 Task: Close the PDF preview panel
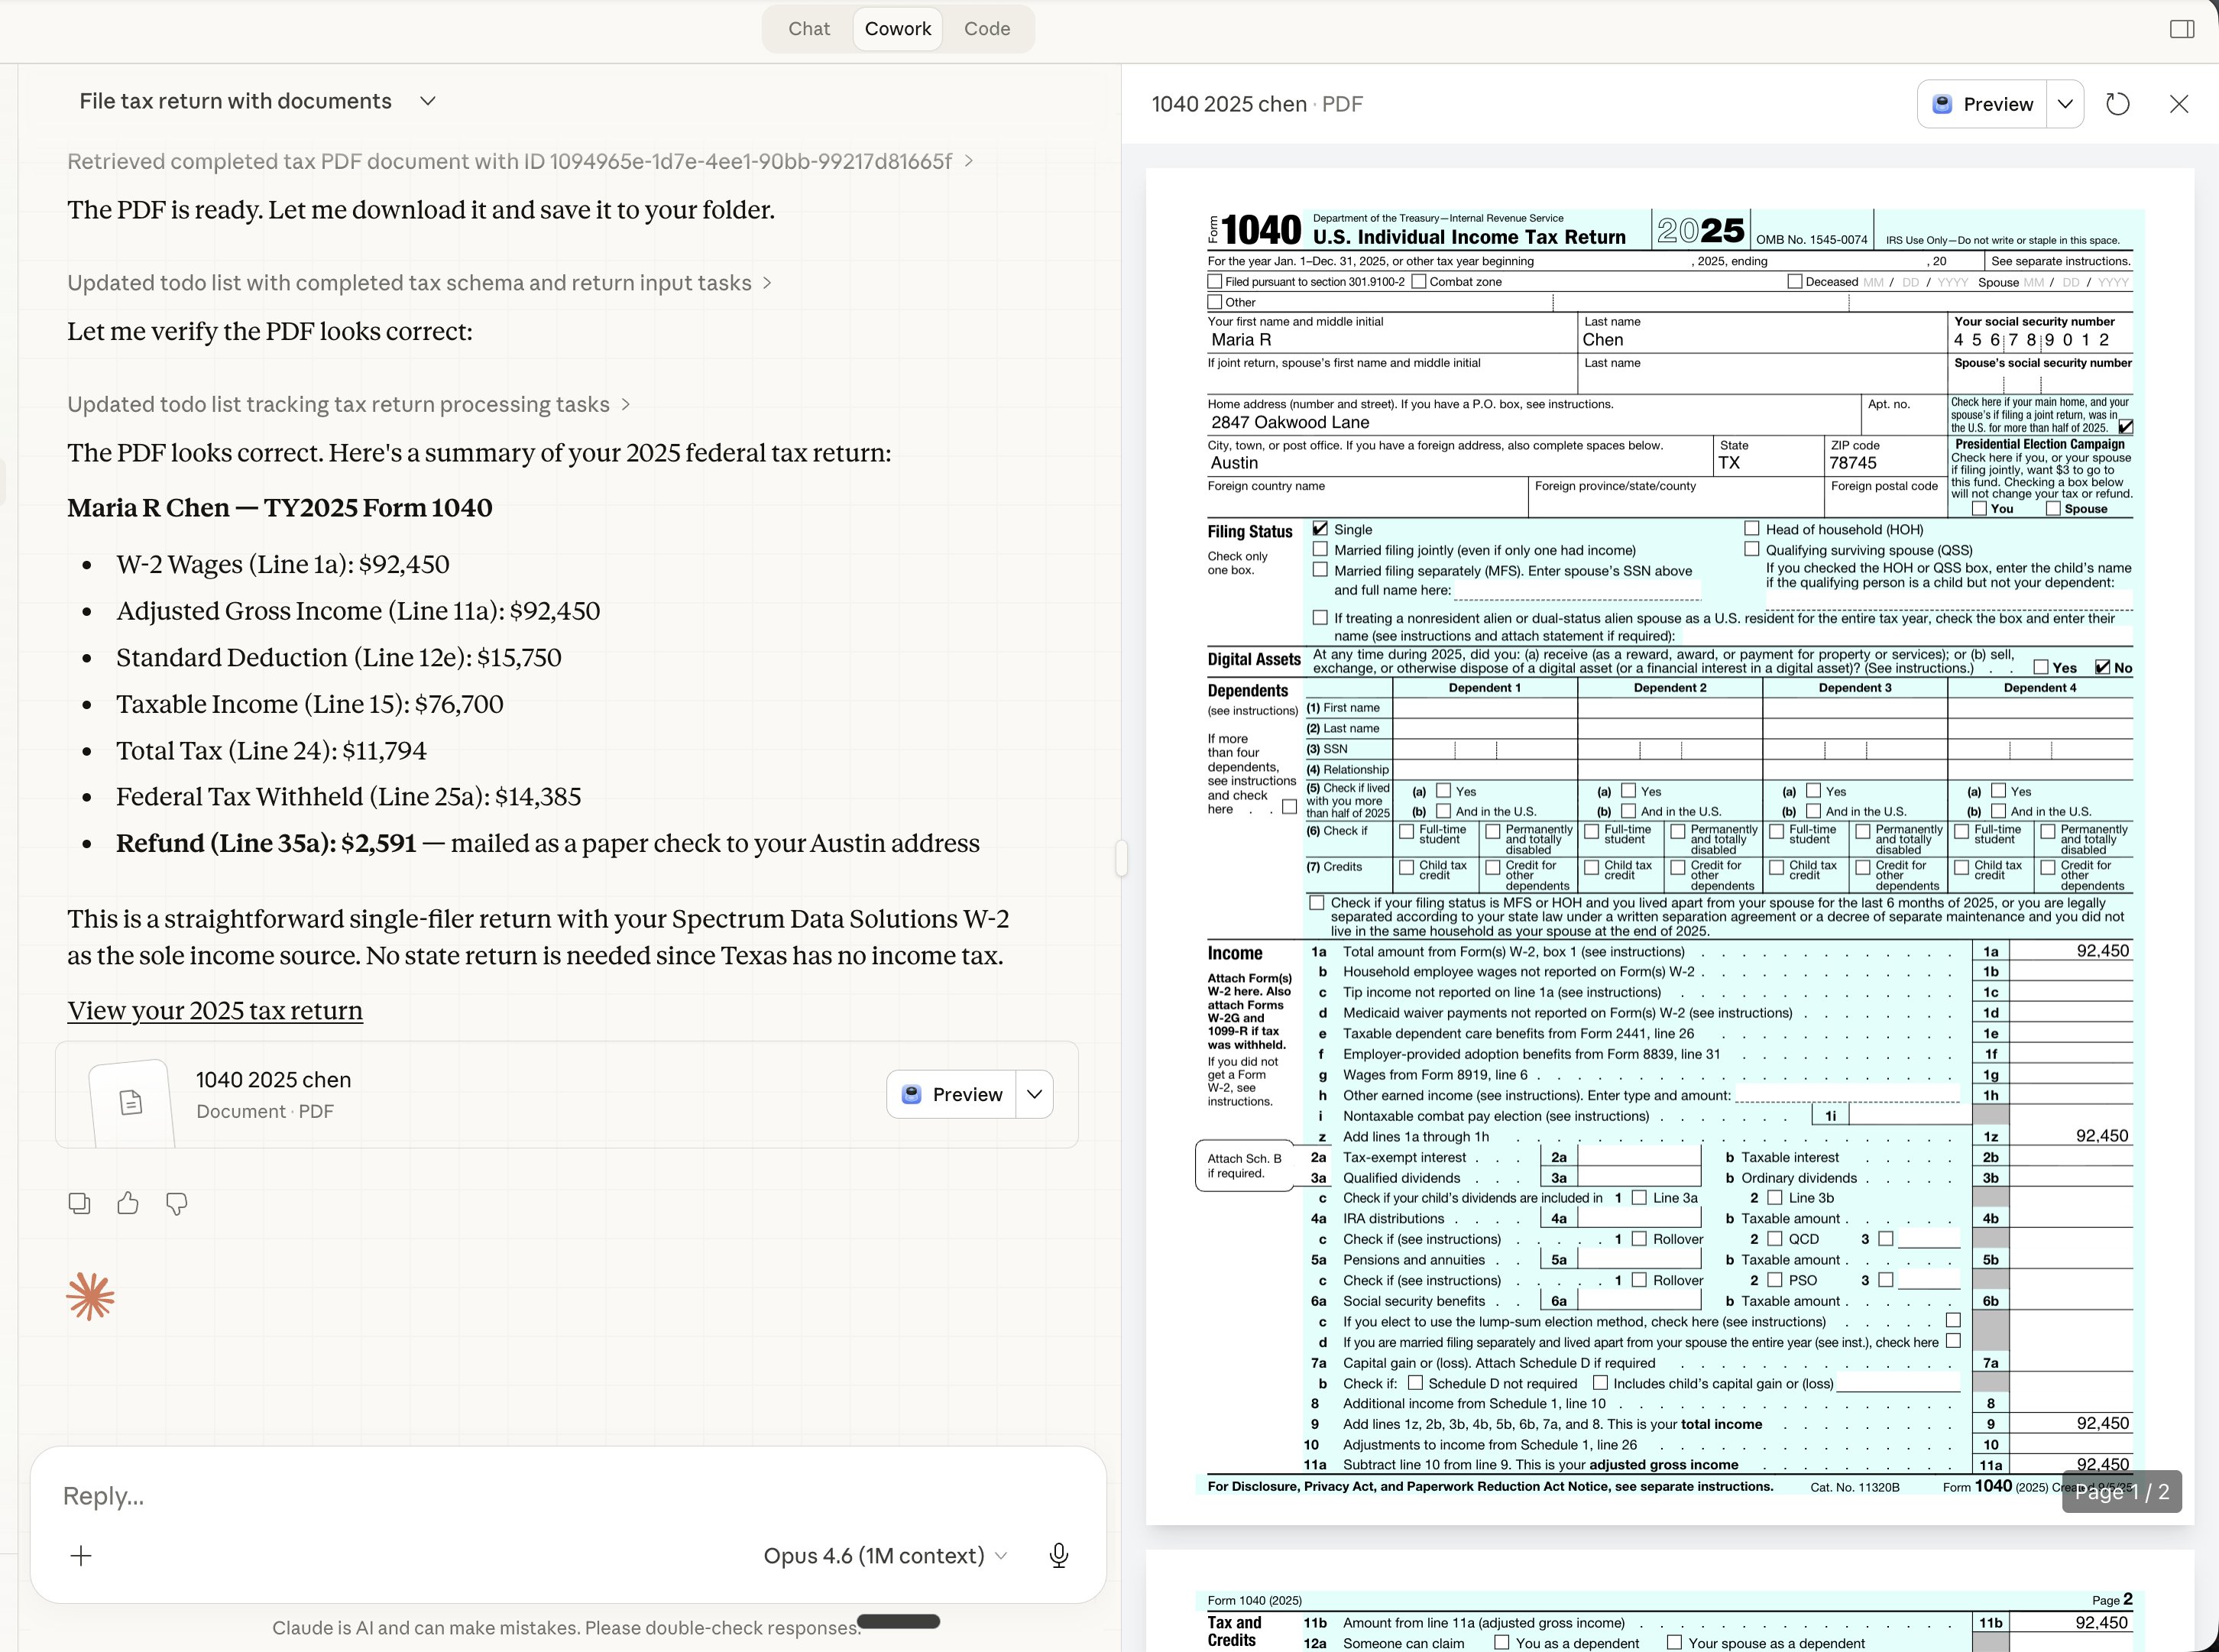(x=2179, y=104)
